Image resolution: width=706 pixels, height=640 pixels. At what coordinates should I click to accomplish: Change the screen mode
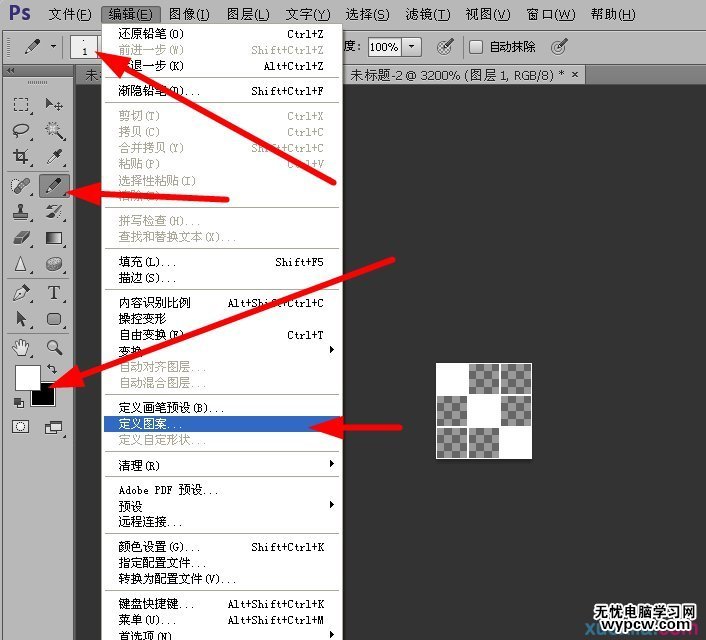[x=54, y=427]
